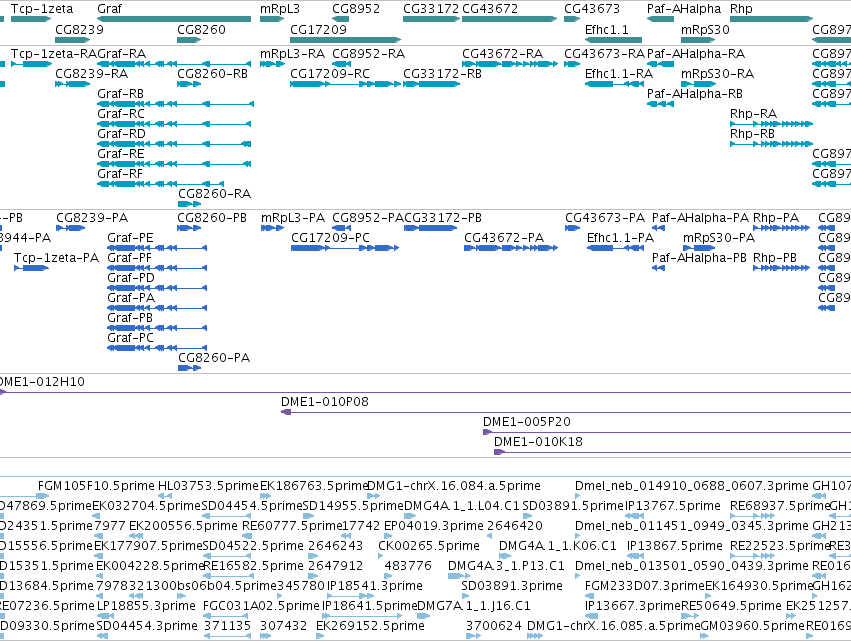Click the Dmel_neb_014910_0688_0607.3prime label
The height and width of the screenshot is (641, 851).
tap(692, 486)
